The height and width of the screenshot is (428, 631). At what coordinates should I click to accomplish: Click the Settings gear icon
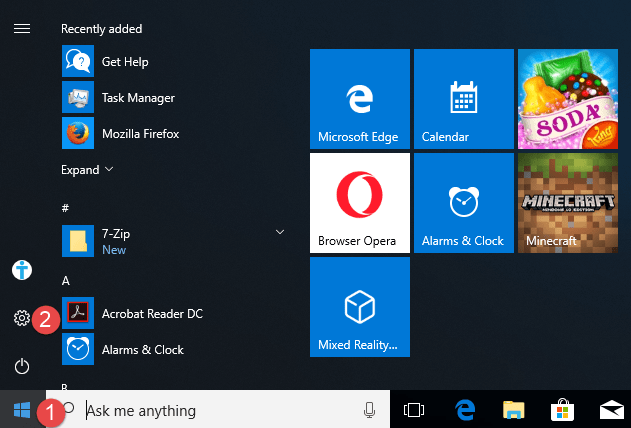point(21,318)
